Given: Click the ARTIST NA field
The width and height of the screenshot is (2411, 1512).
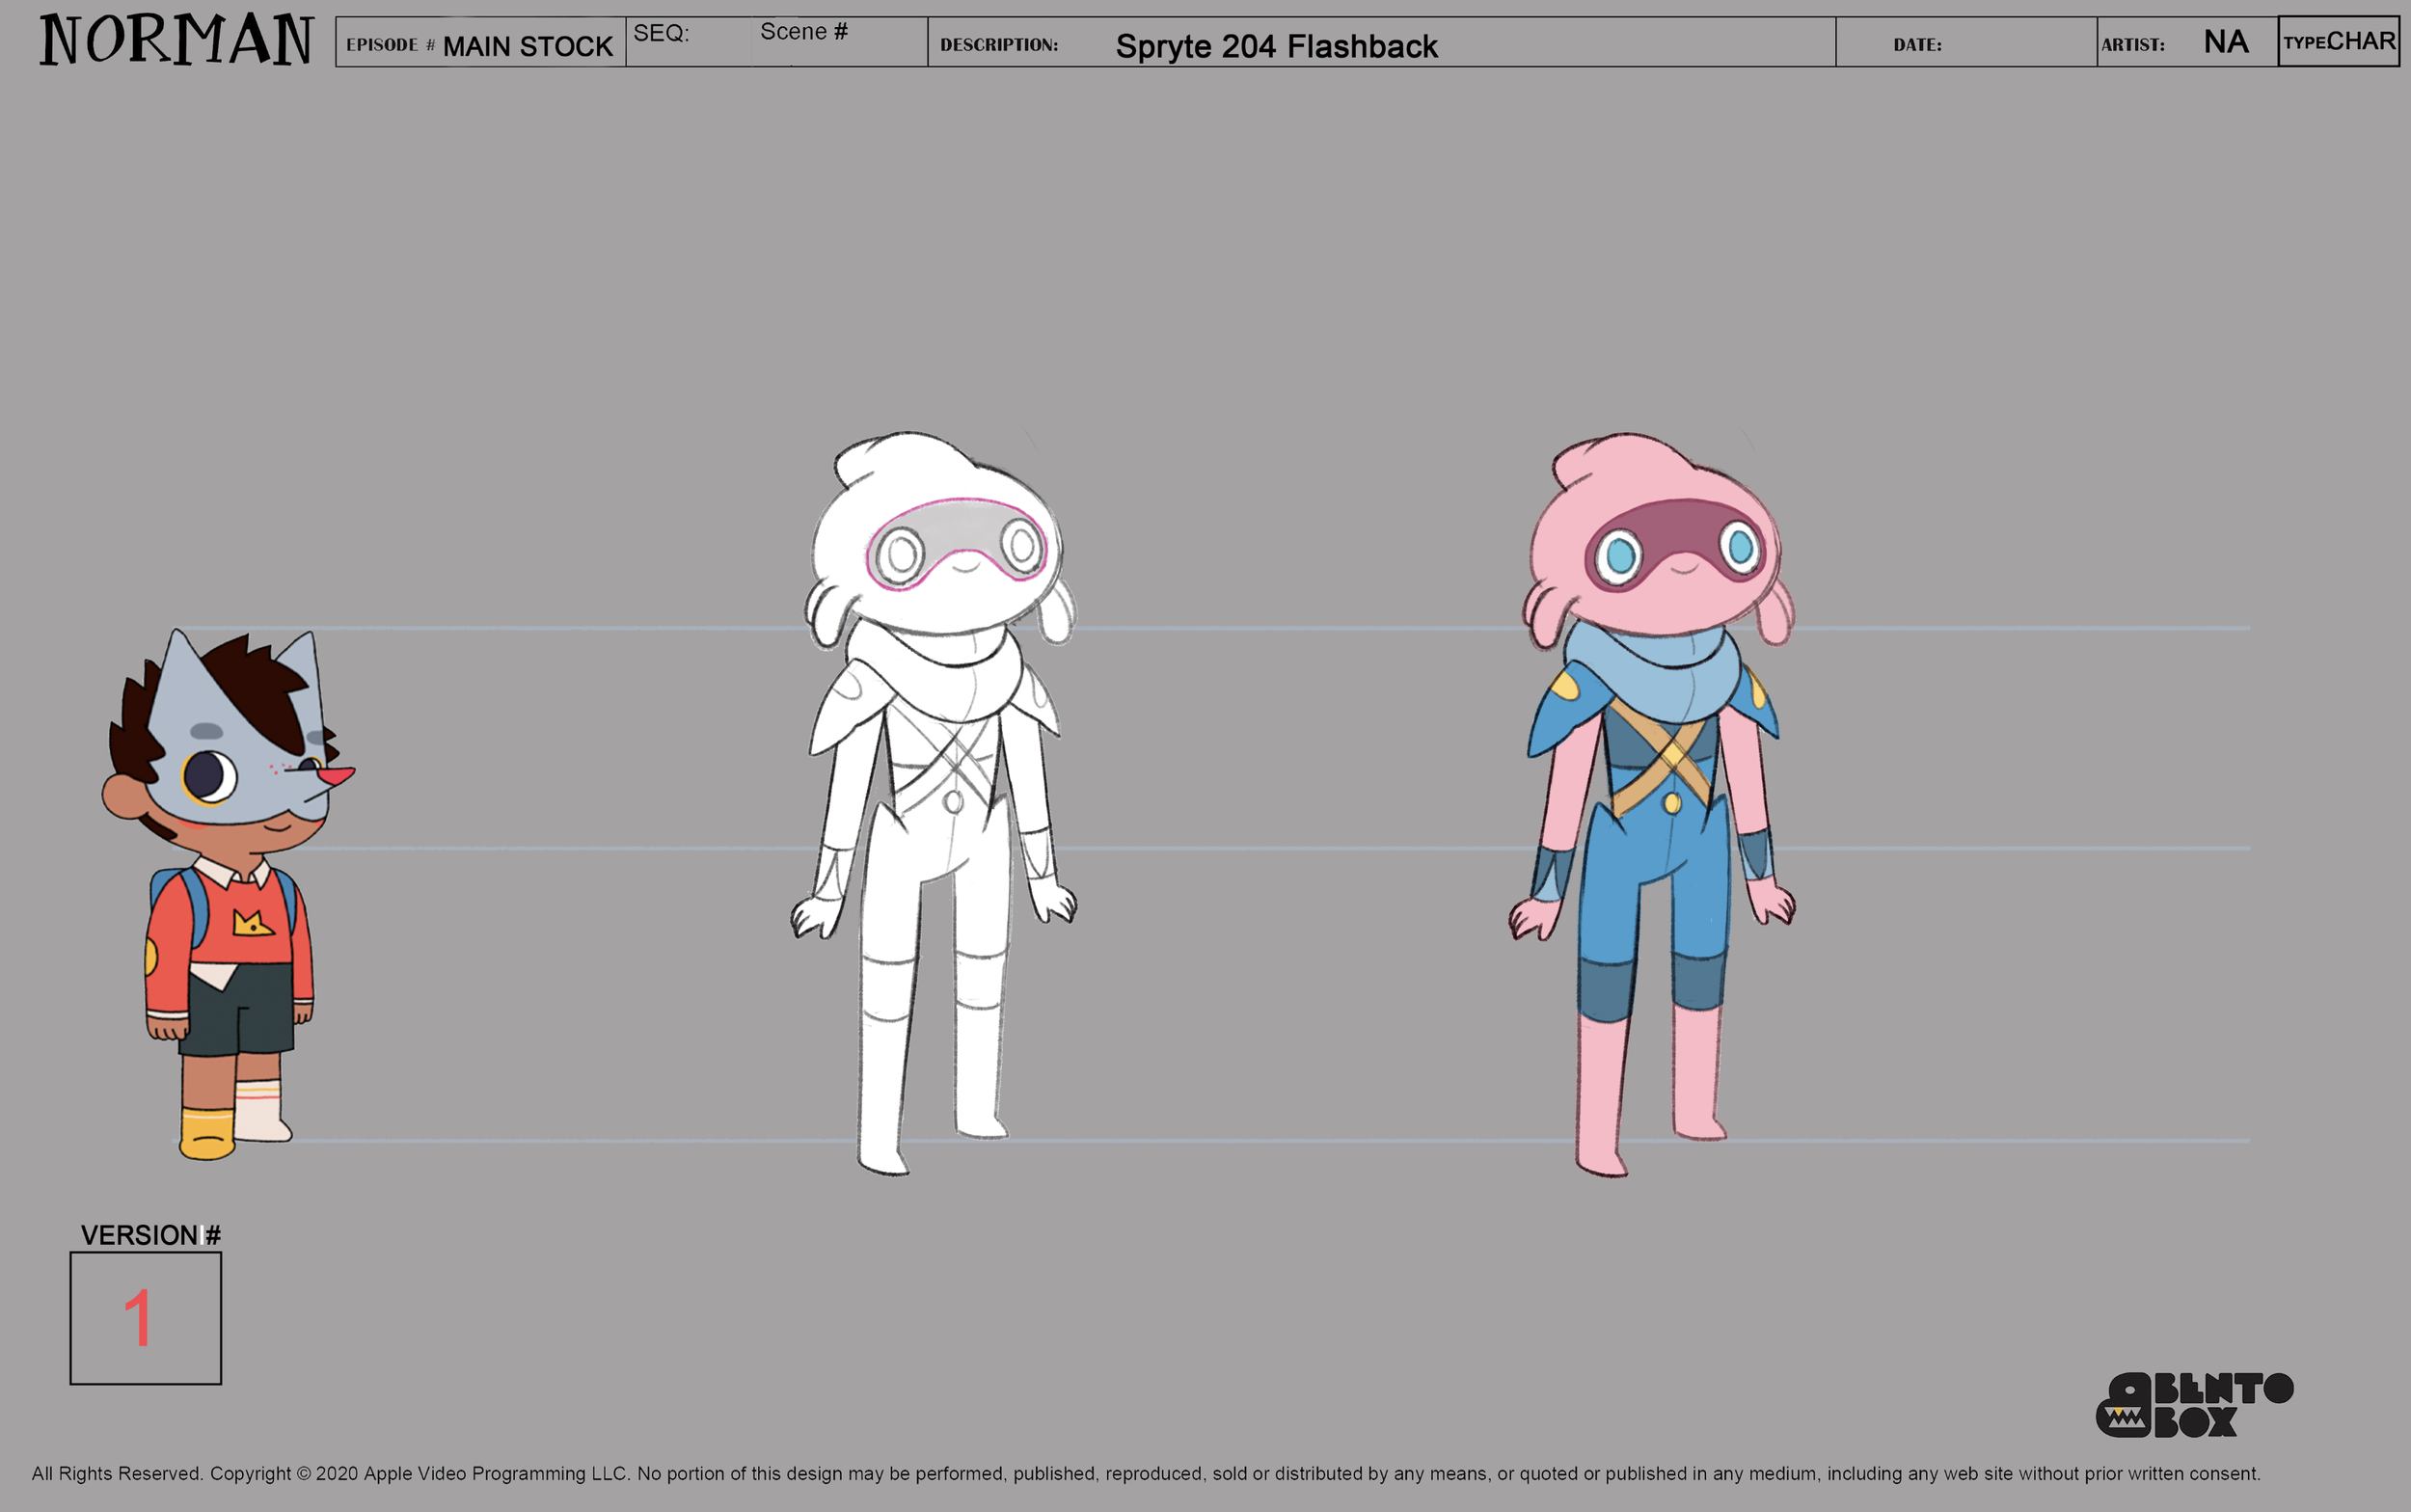Looking at the screenshot, I should tap(2186, 43).
